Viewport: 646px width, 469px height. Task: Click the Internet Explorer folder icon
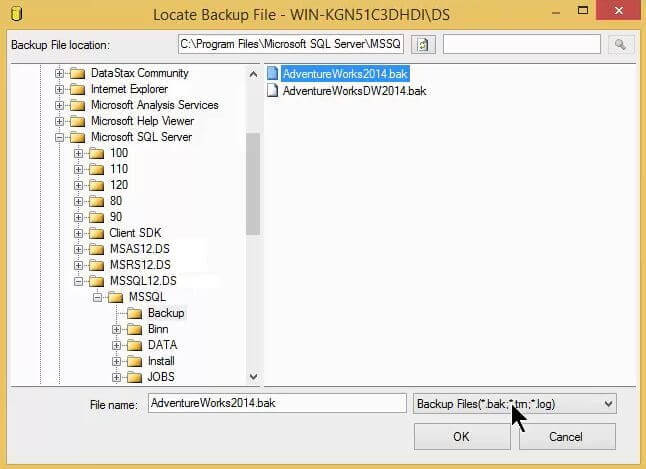pos(77,89)
